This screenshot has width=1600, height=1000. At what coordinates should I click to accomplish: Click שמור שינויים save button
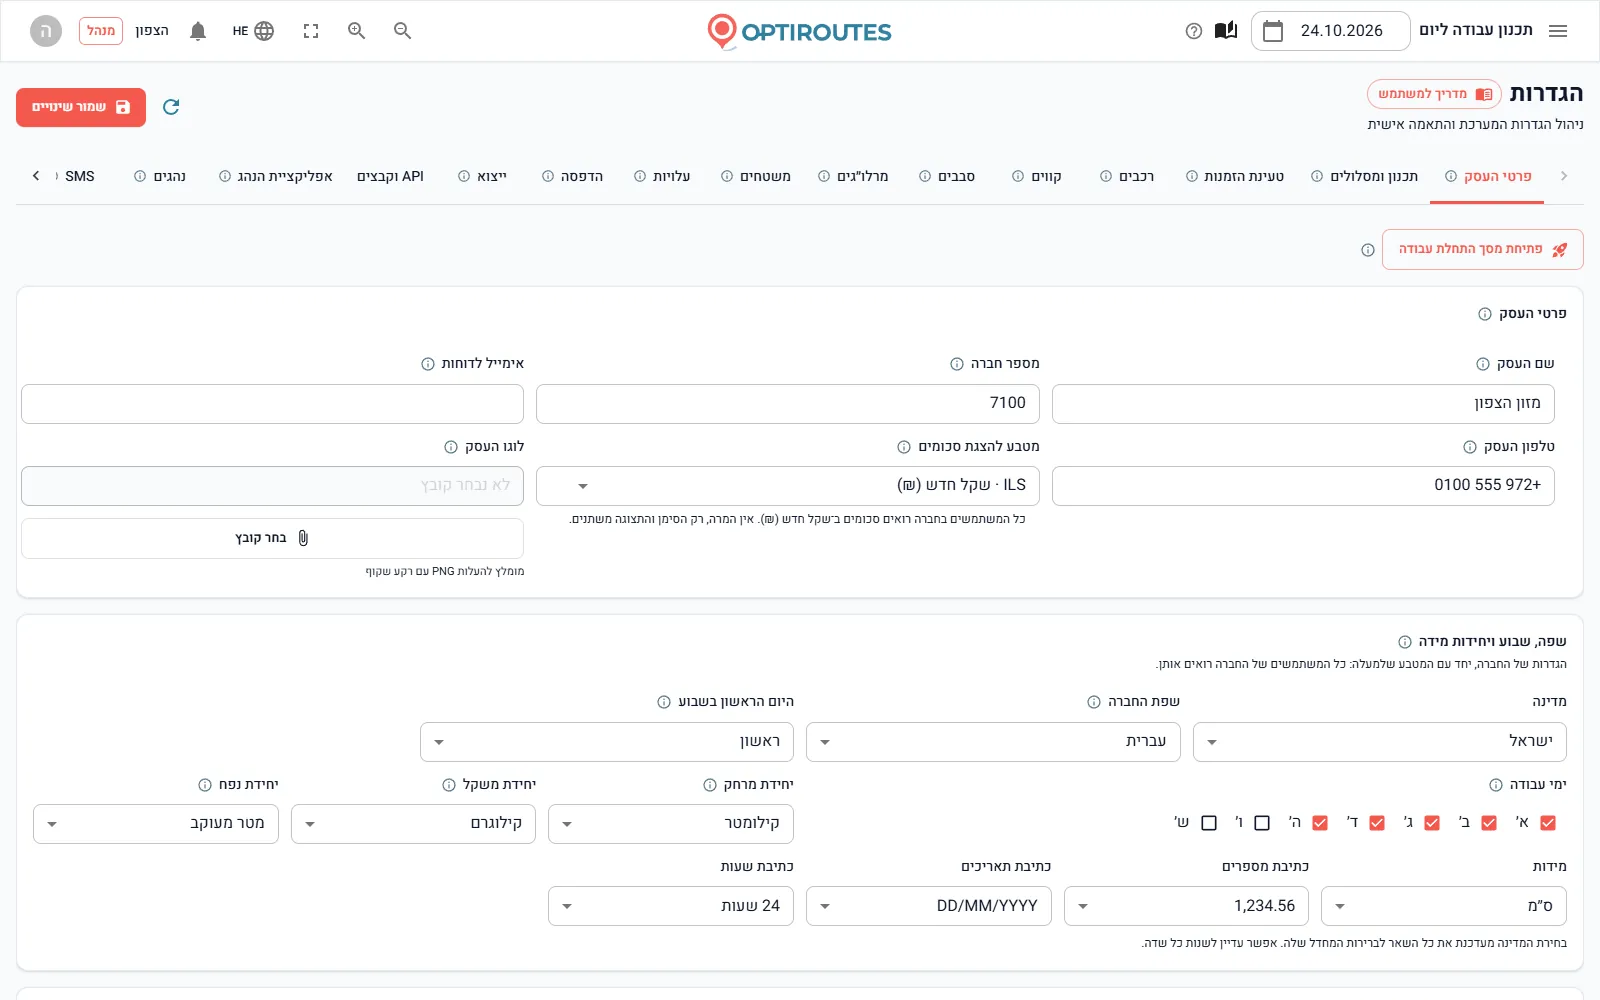coord(81,107)
